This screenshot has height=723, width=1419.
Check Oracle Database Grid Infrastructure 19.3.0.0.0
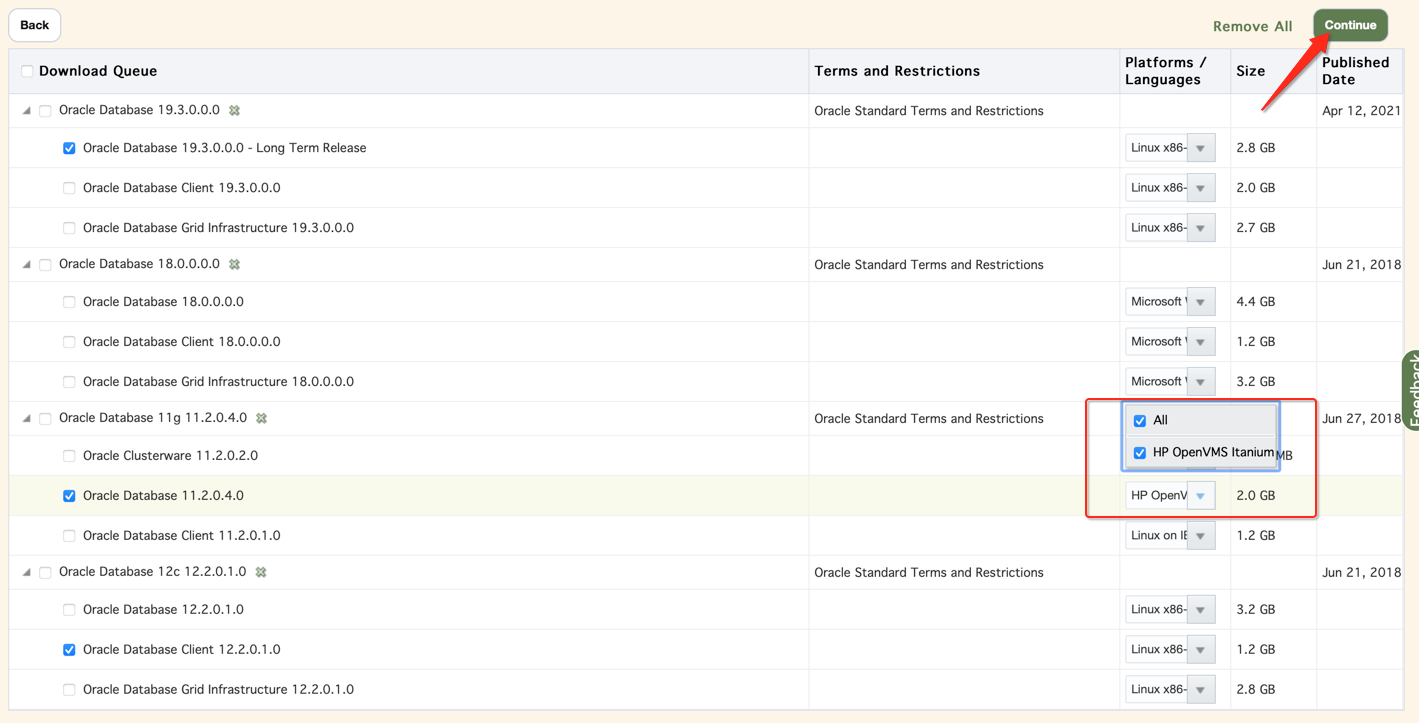pyautogui.click(x=69, y=228)
